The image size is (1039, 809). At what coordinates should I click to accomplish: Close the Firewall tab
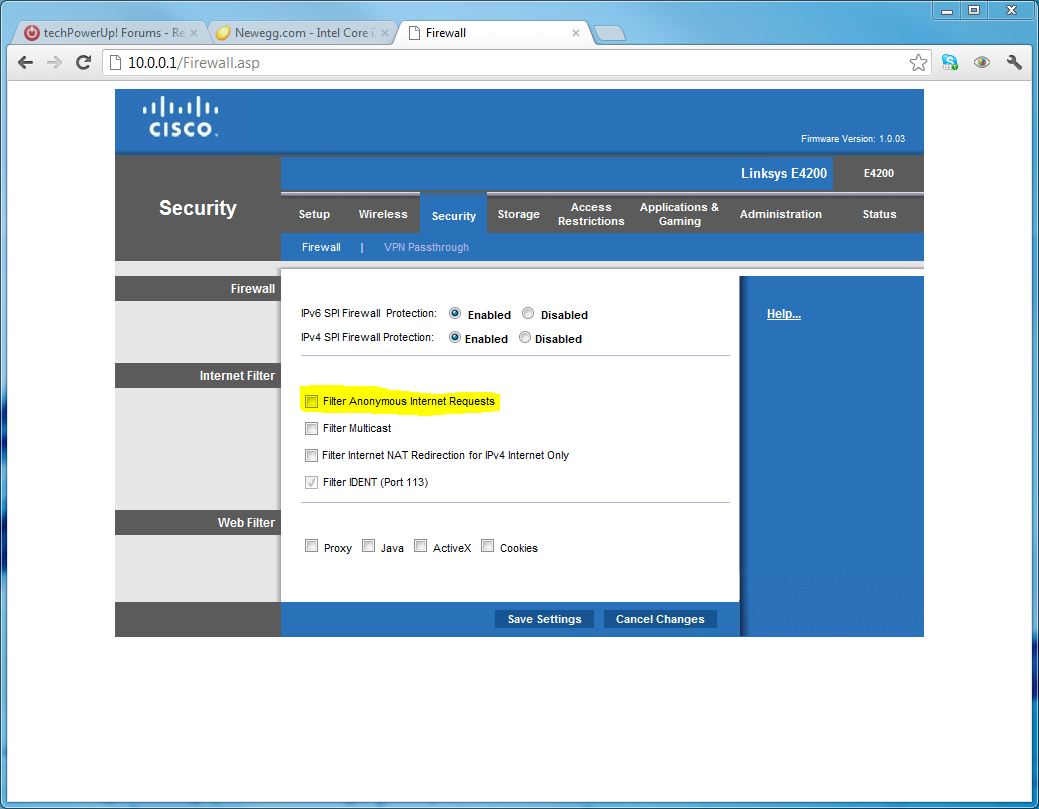(576, 32)
